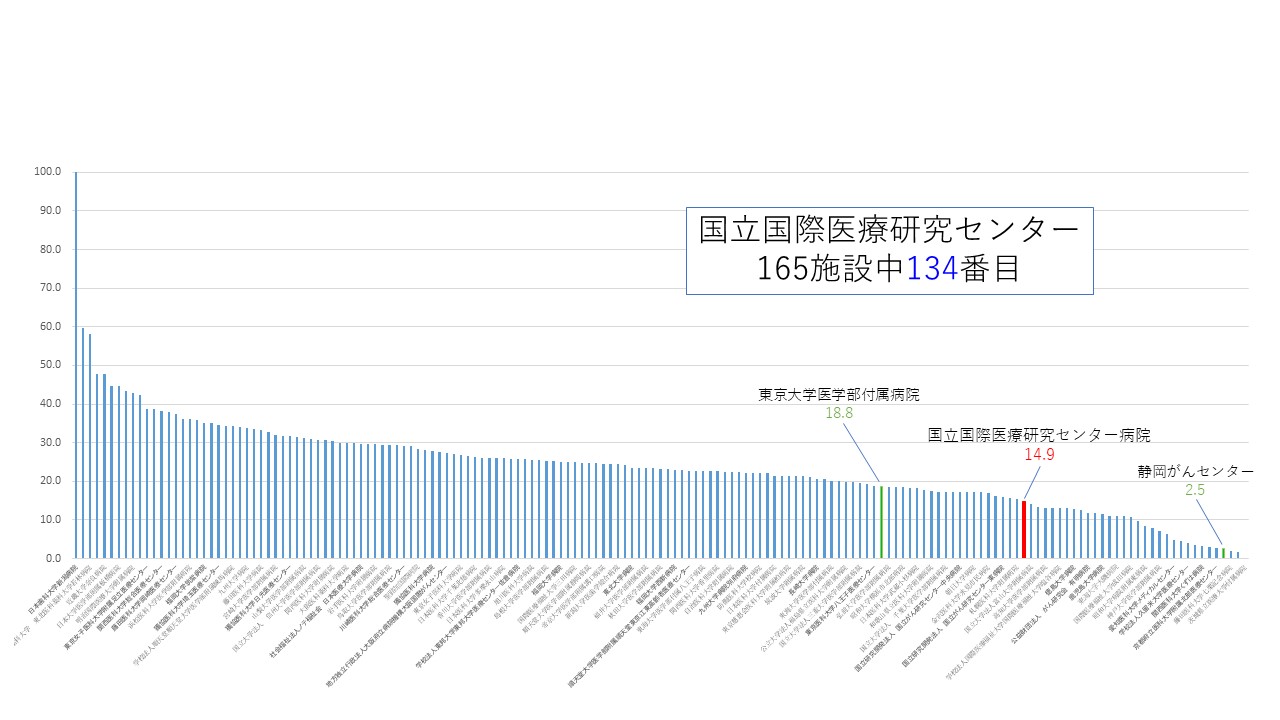Select the callout label 静岡がんセンター
This screenshot has width=1280, height=720.
pos(1195,472)
